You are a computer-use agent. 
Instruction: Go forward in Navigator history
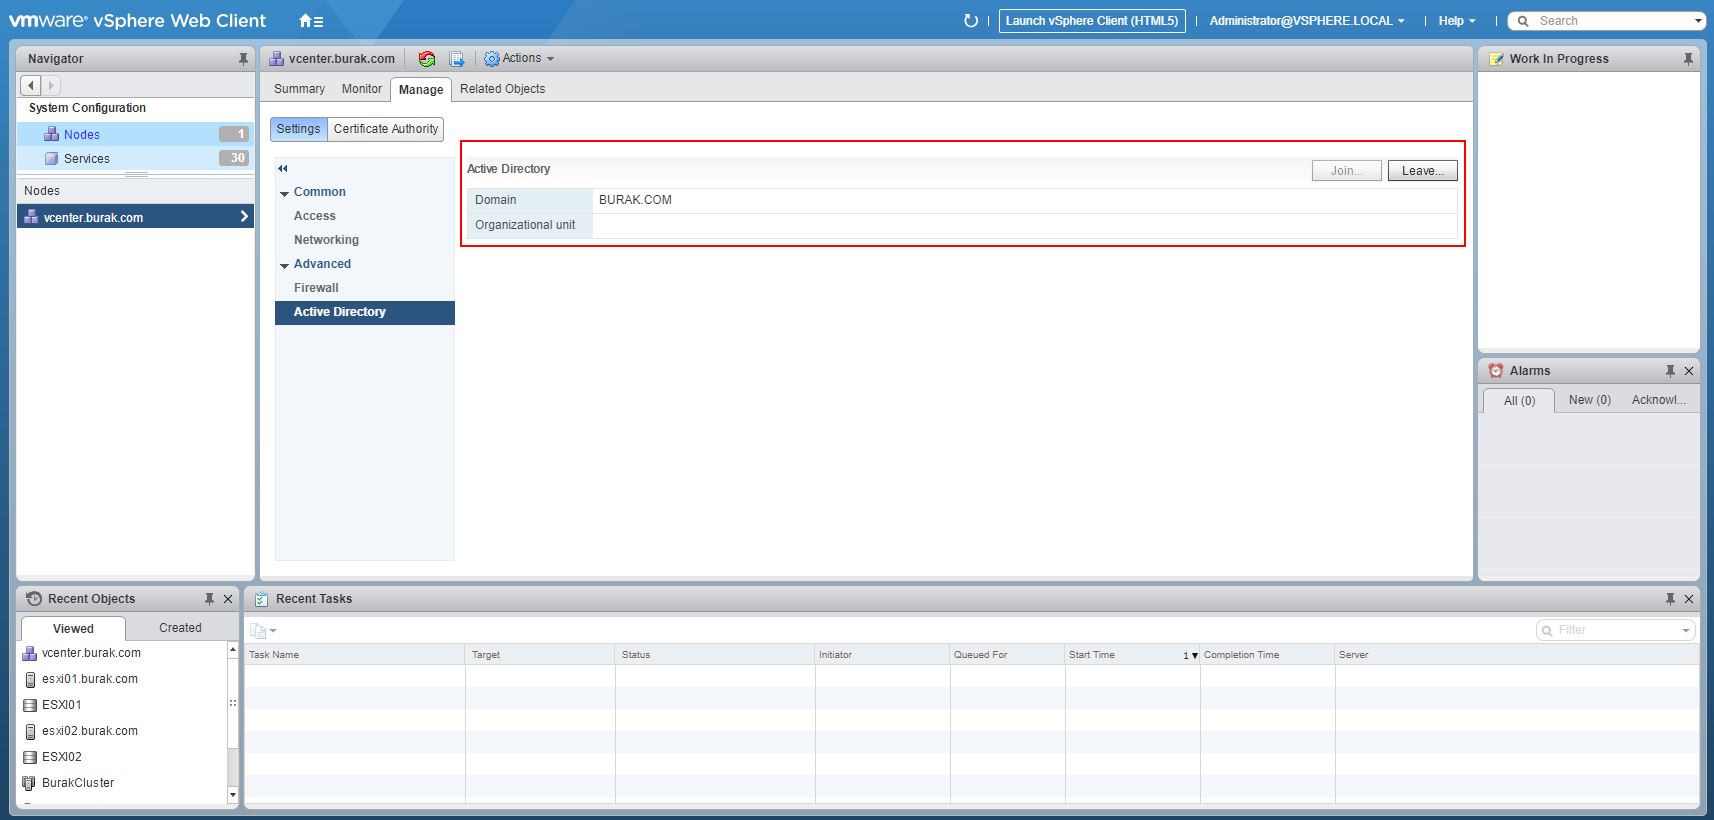tap(51, 86)
